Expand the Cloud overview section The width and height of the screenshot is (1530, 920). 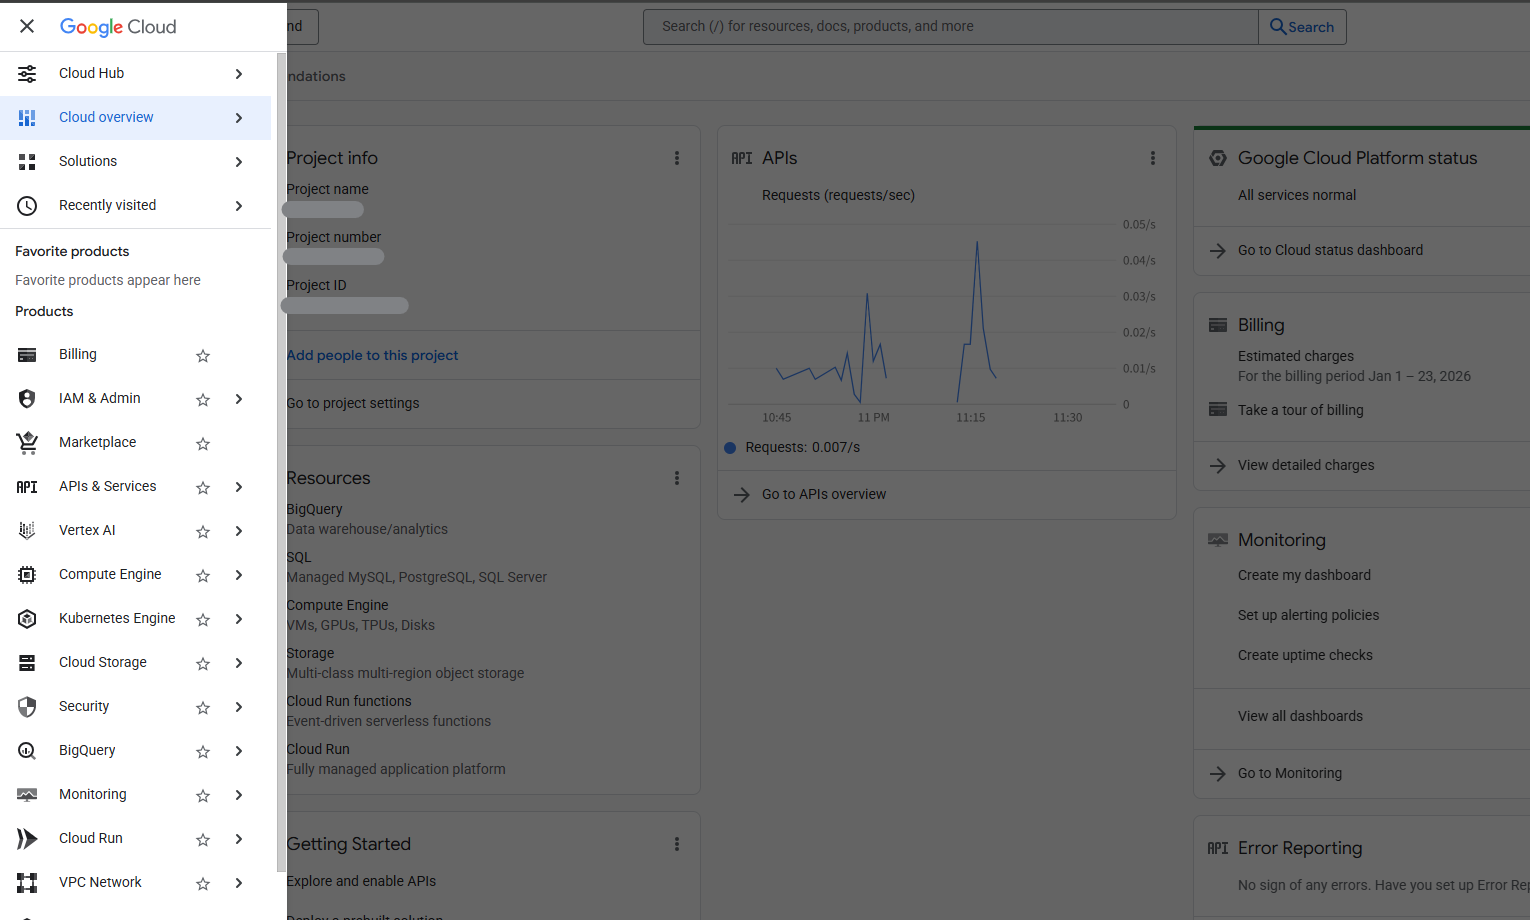click(x=238, y=117)
